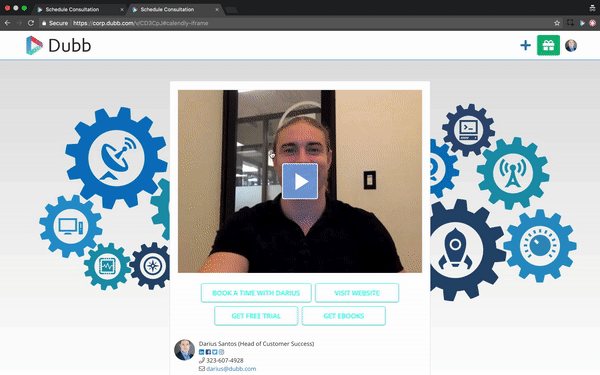Viewport: 600px width, 375px height.
Task: Open the Dubb extension in browser toolbar
Action: pos(582,23)
